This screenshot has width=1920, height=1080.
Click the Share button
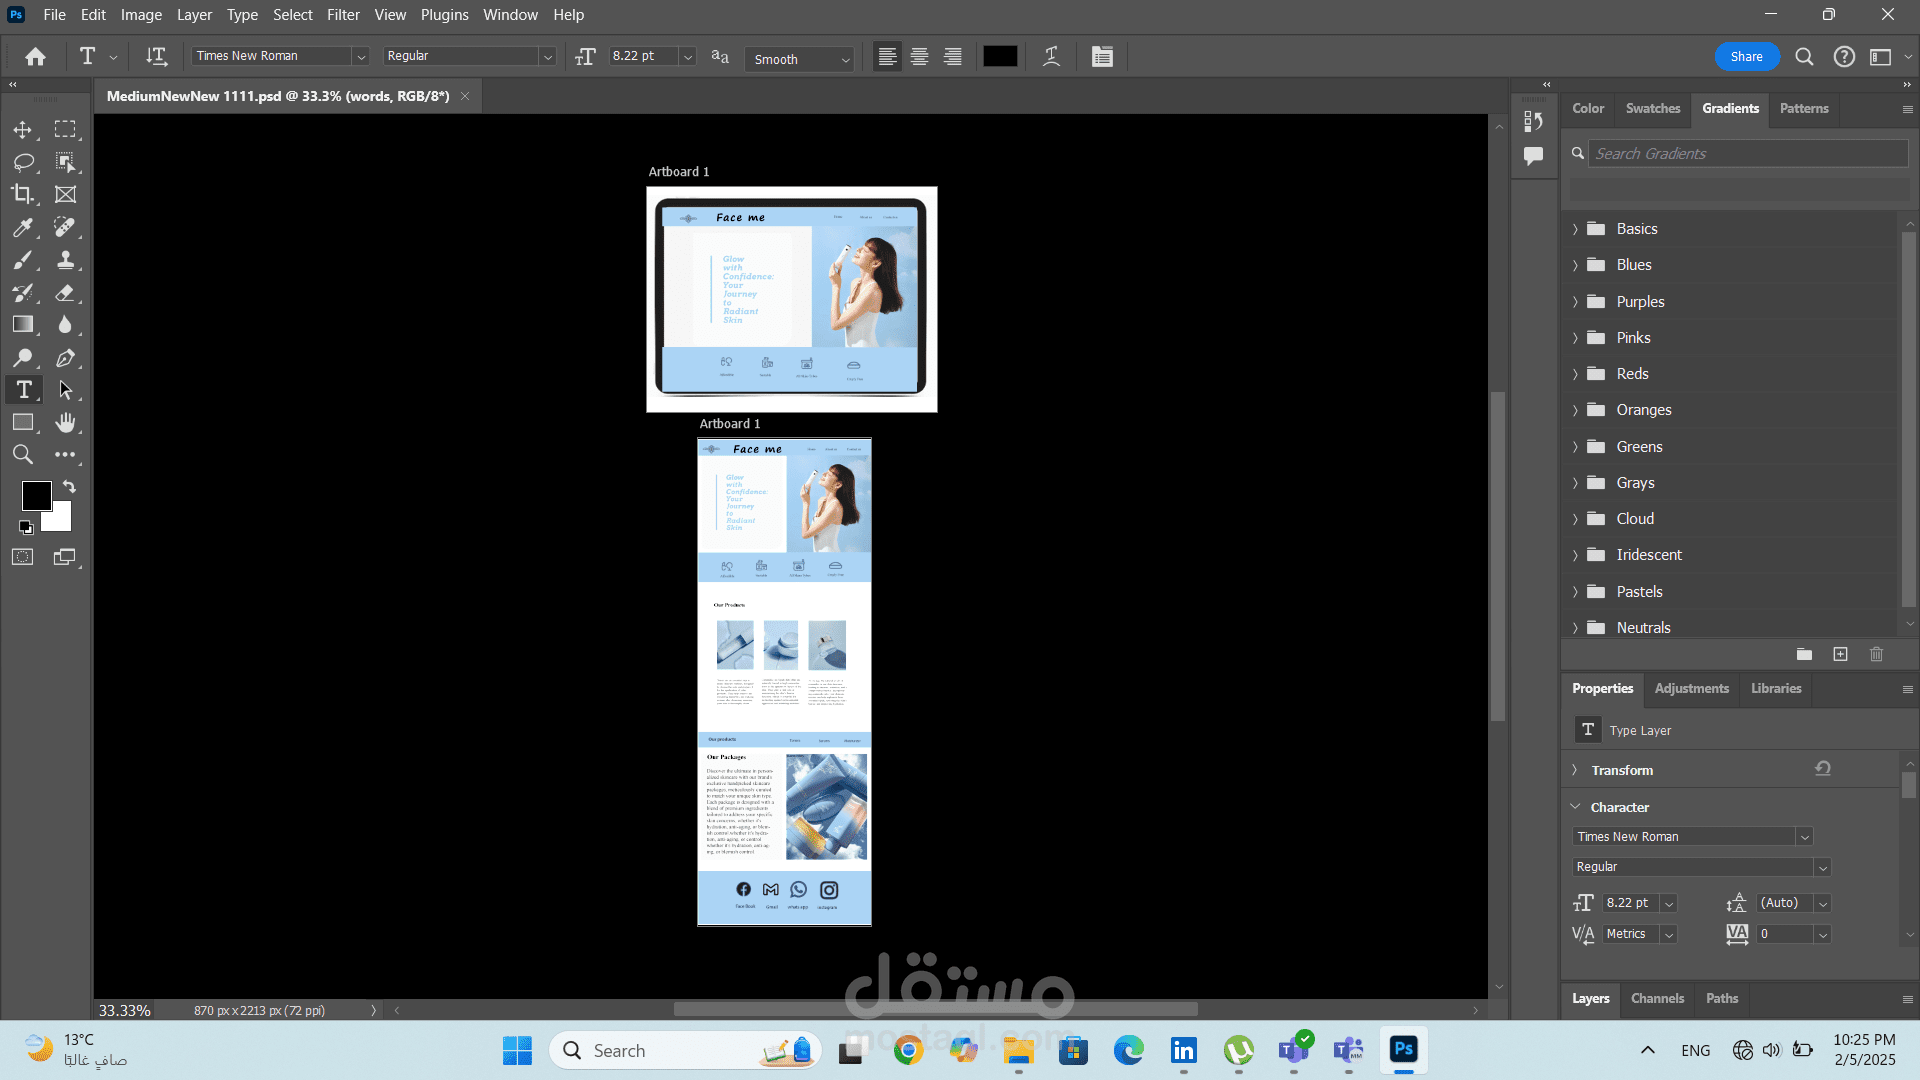point(1746,57)
